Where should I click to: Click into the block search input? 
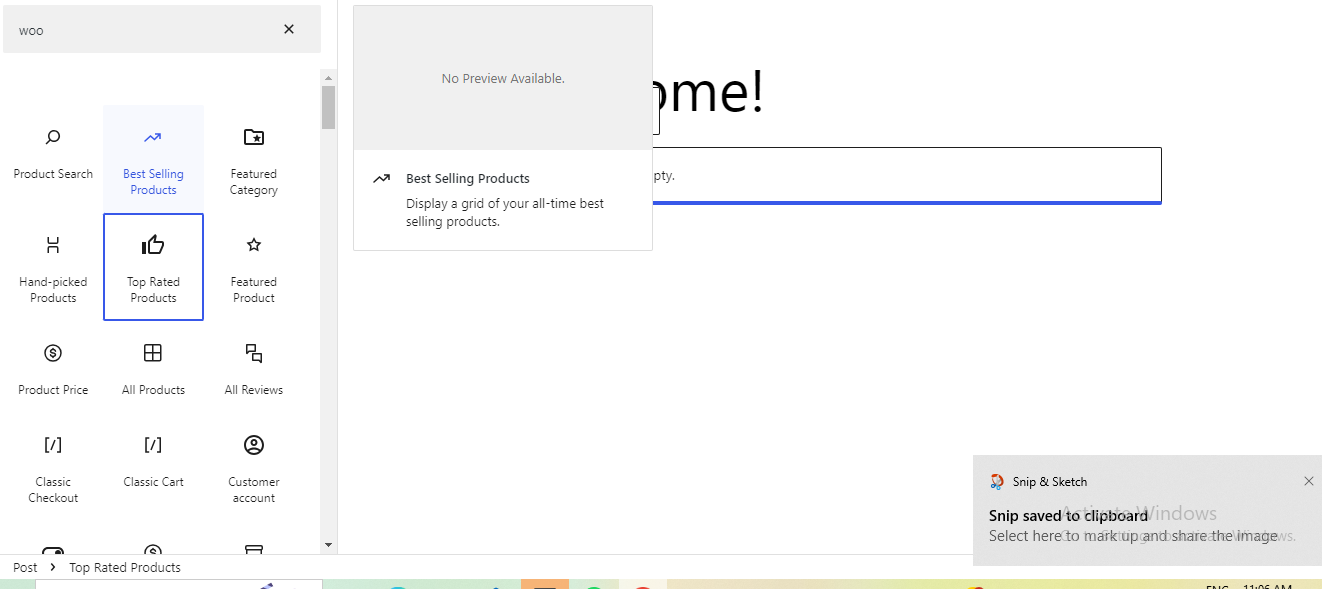click(140, 30)
